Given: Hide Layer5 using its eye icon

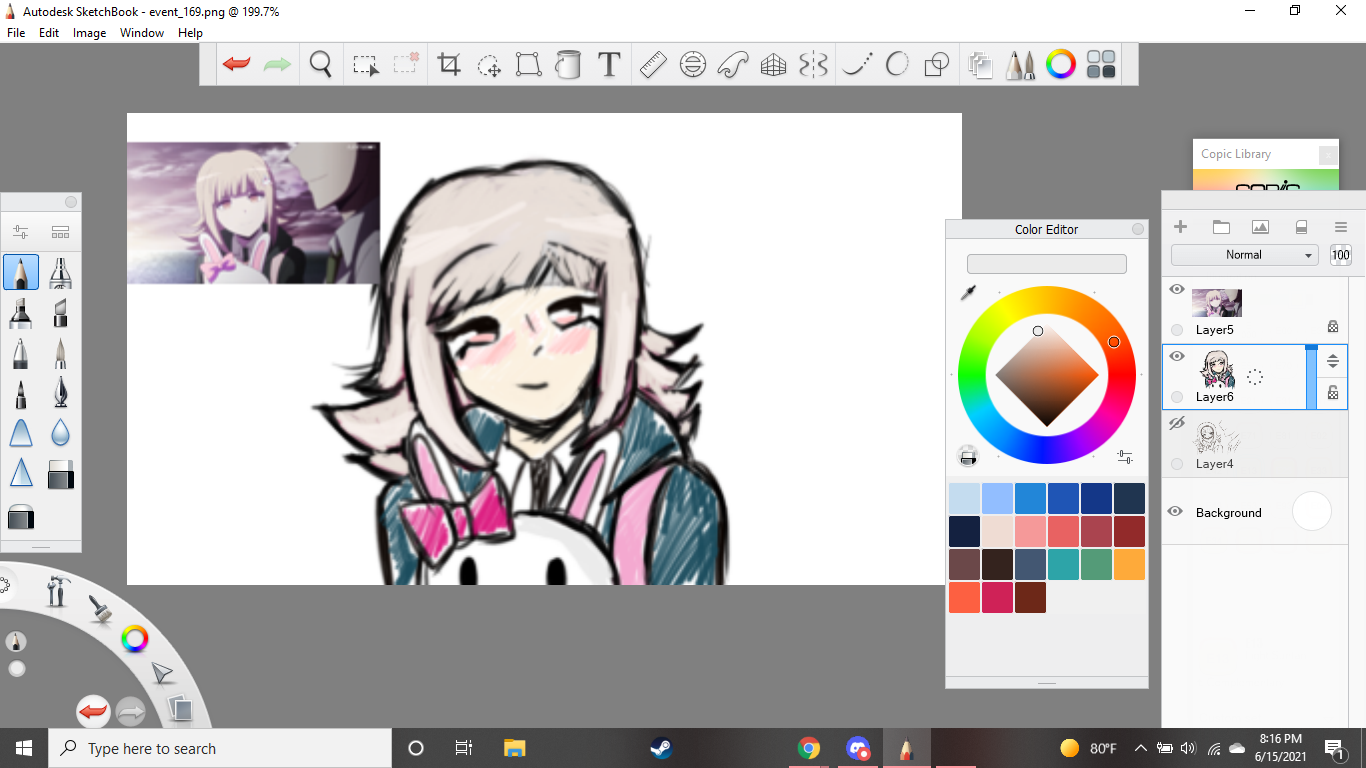Looking at the screenshot, I should pos(1177,290).
